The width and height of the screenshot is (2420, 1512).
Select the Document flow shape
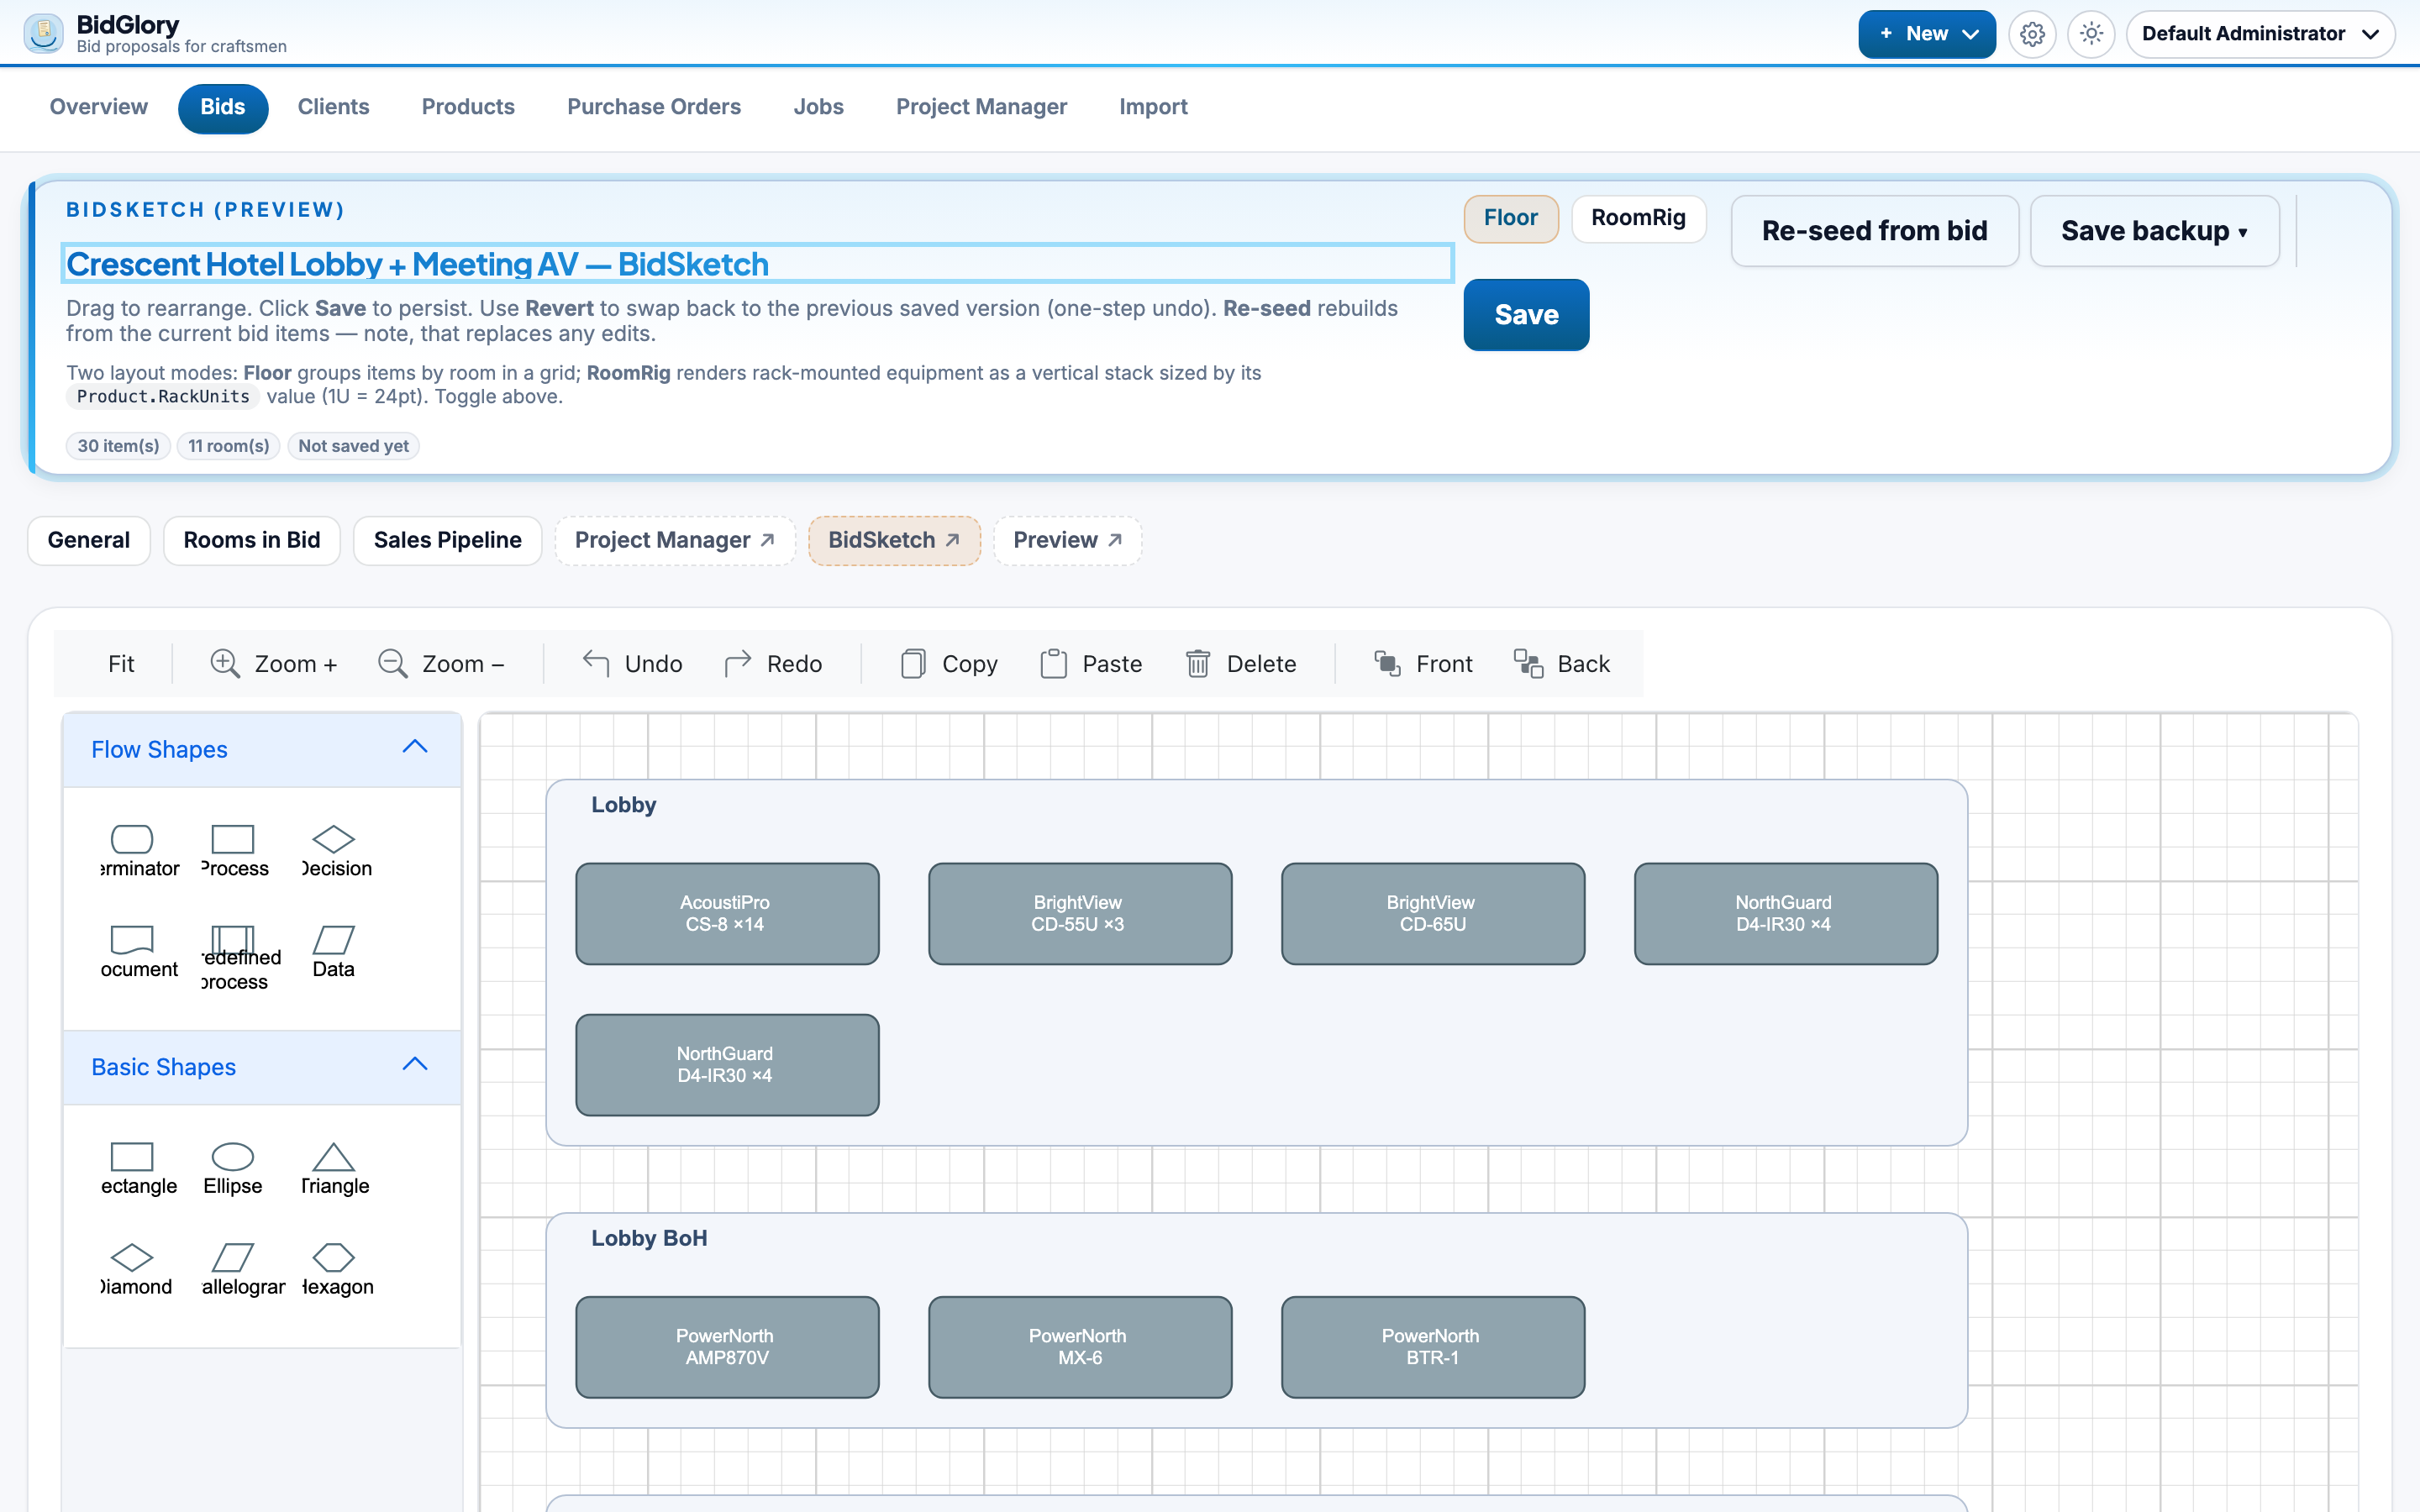pos(132,952)
